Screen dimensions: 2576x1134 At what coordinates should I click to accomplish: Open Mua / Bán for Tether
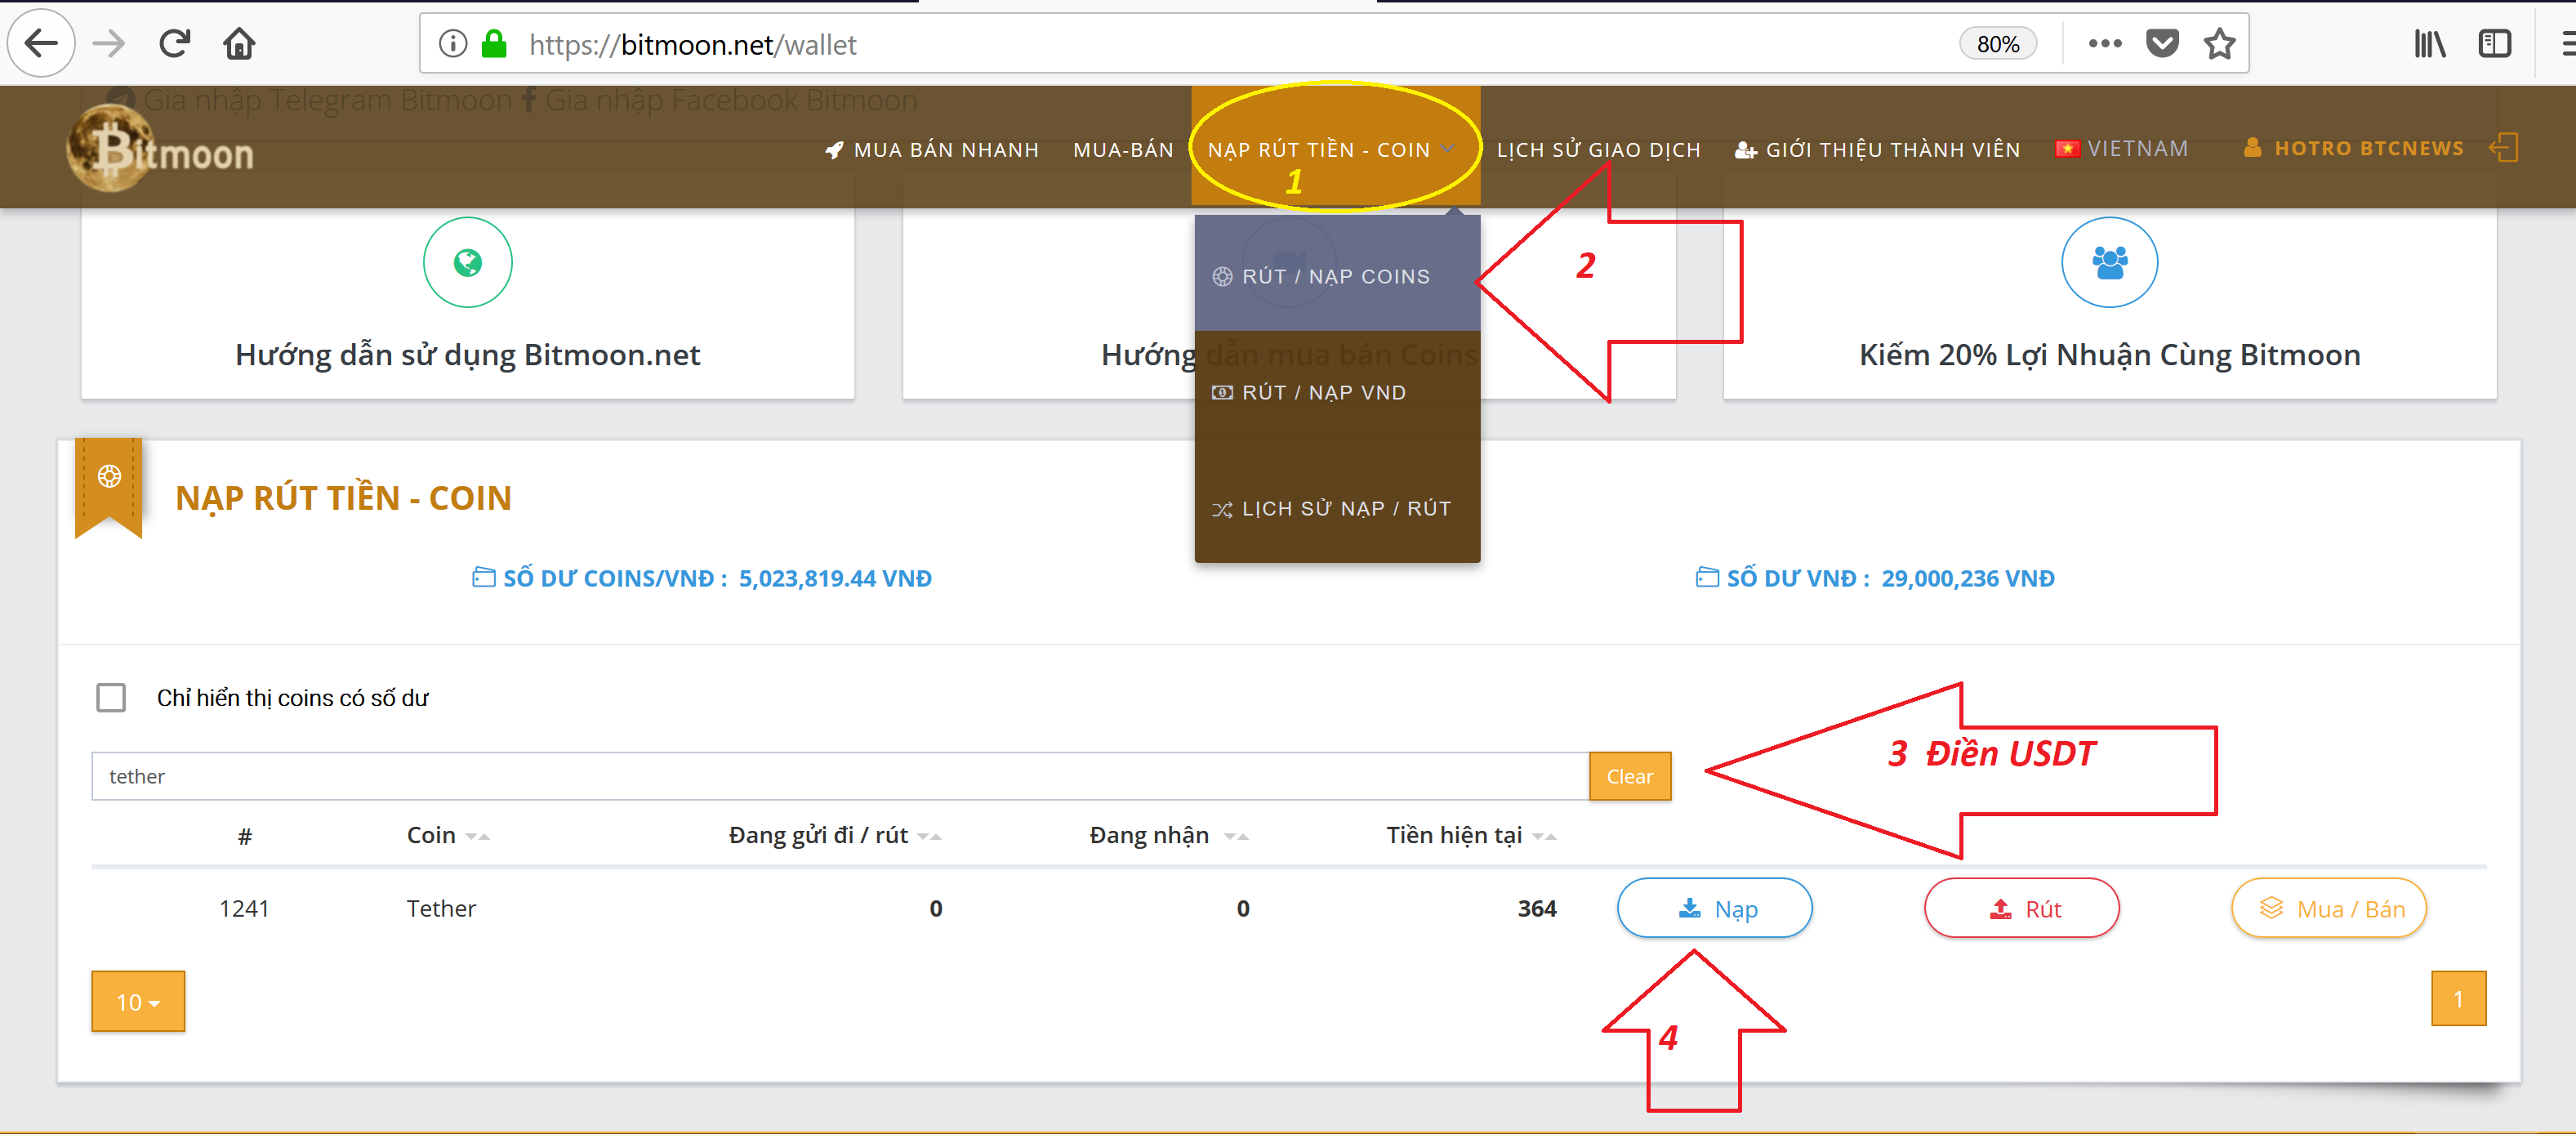[x=2329, y=908]
